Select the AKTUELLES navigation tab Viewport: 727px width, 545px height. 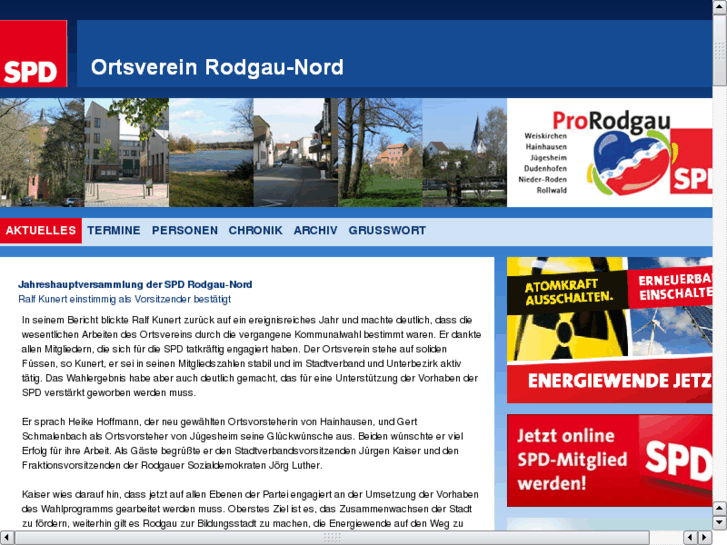(41, 231)
